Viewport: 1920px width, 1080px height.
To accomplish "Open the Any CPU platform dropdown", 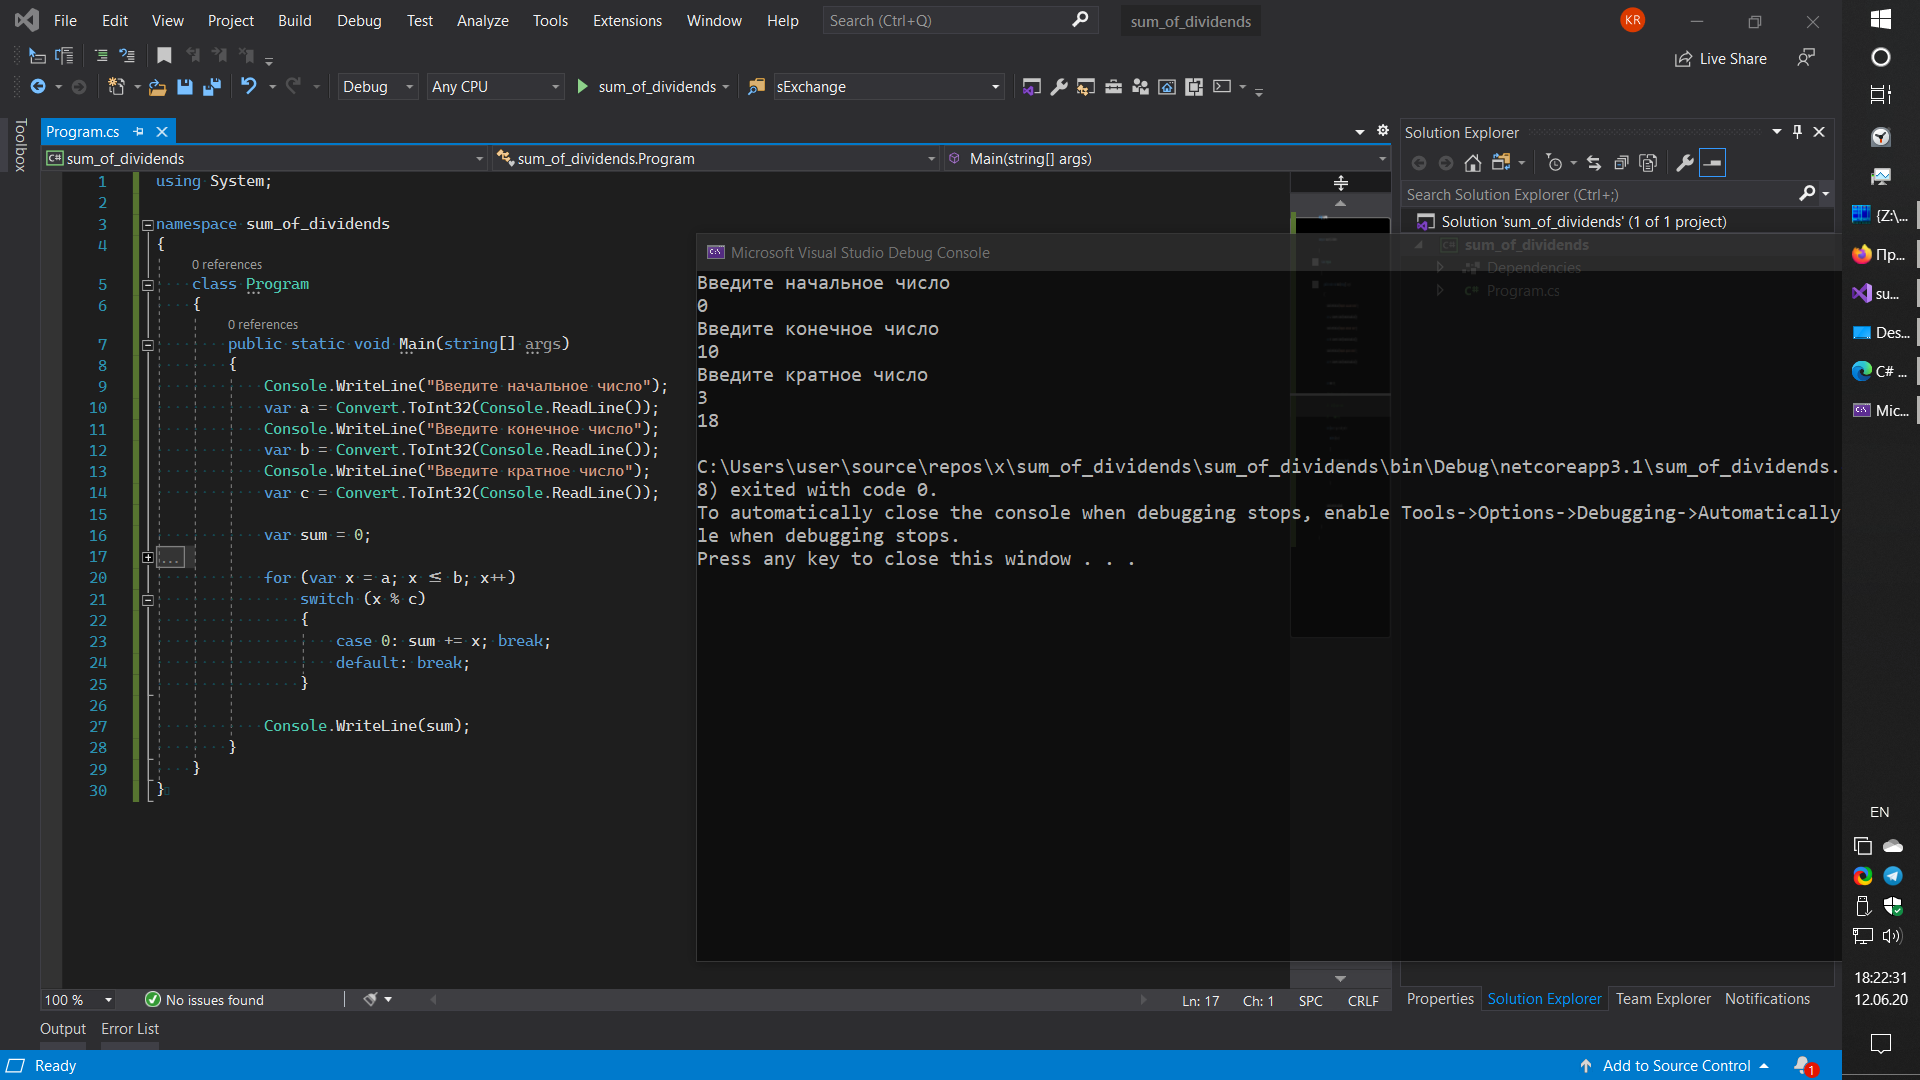I will 495,87.
